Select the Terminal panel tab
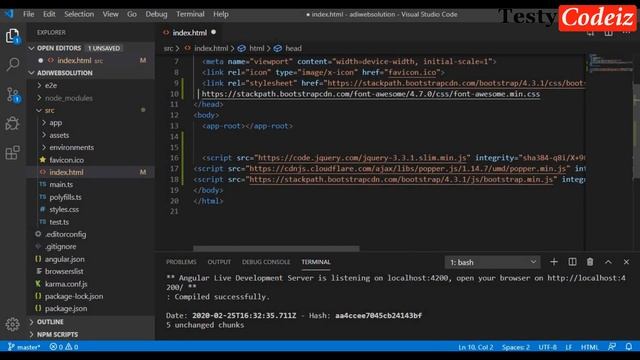 coord(316,262)
